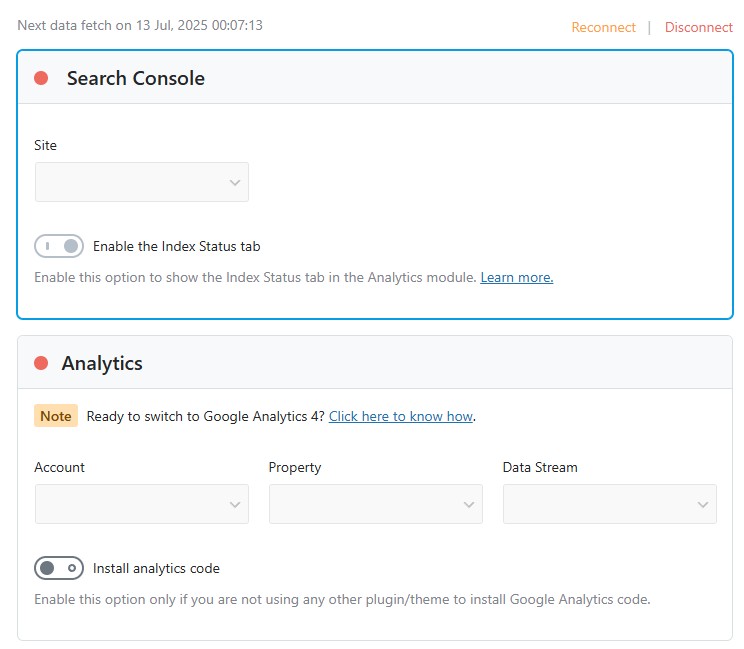Click the Site field label
This screenshot has width=744, height=649.
[x=45, y=145]
